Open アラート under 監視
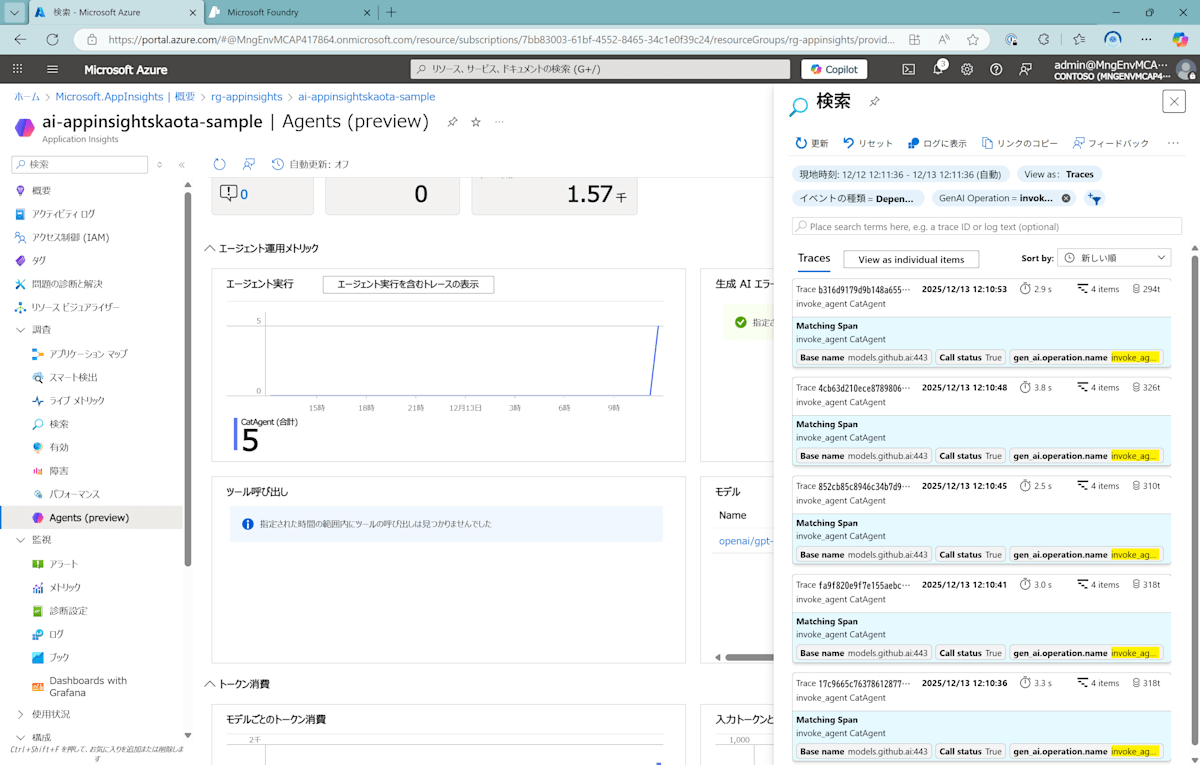 [x=64, y=564]
